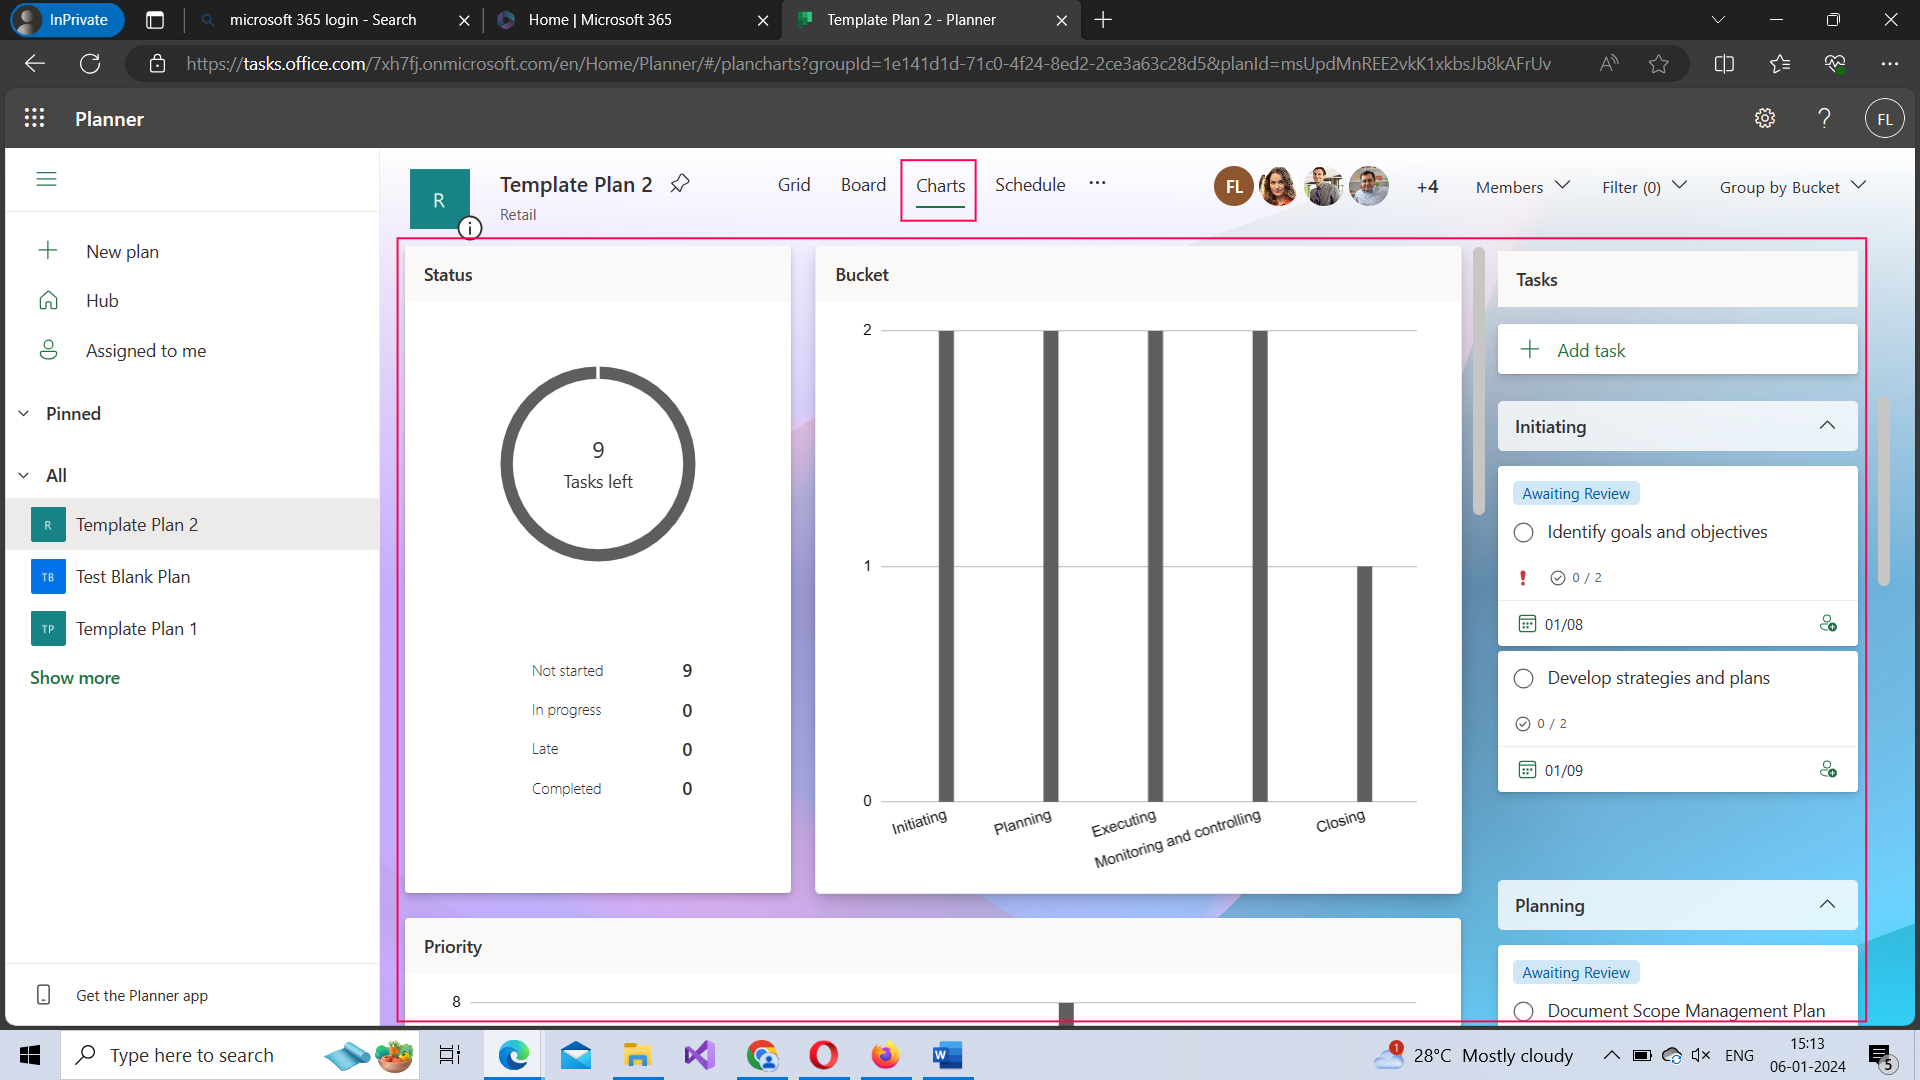Open File Explorer from the taskbar

click(637, 1055)
